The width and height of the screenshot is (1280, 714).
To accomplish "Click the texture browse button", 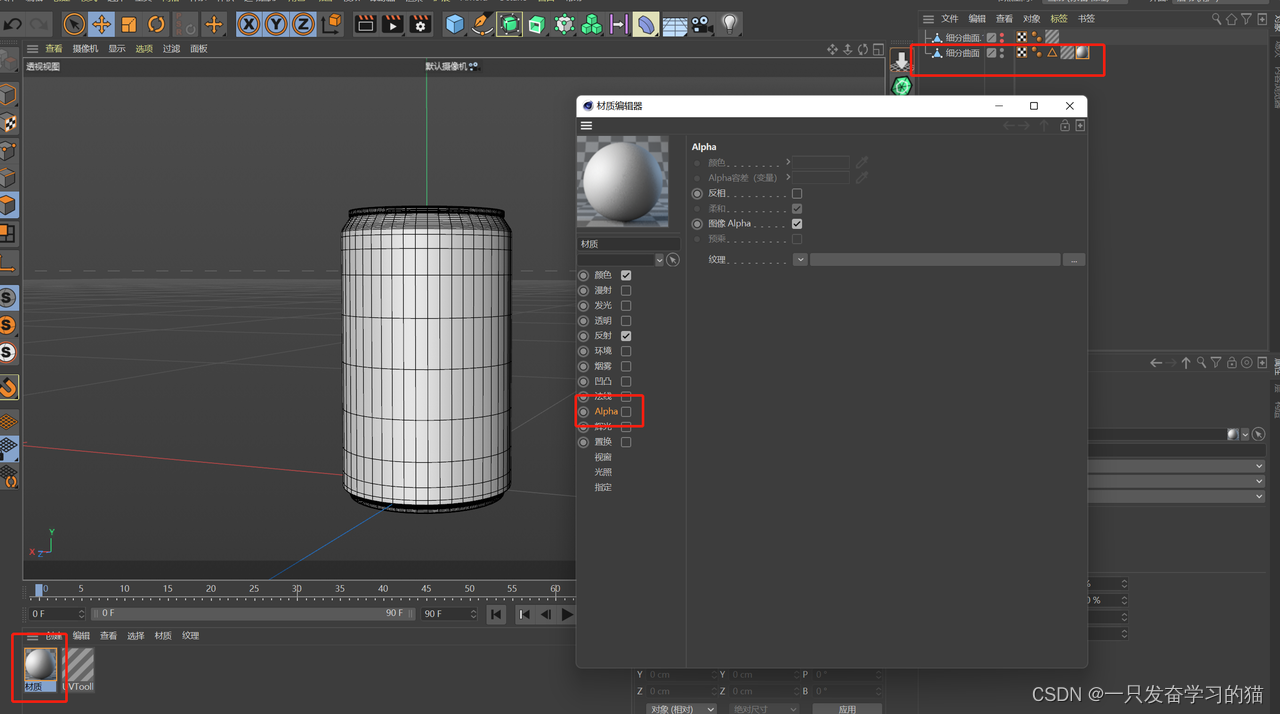I will 1073,260.
